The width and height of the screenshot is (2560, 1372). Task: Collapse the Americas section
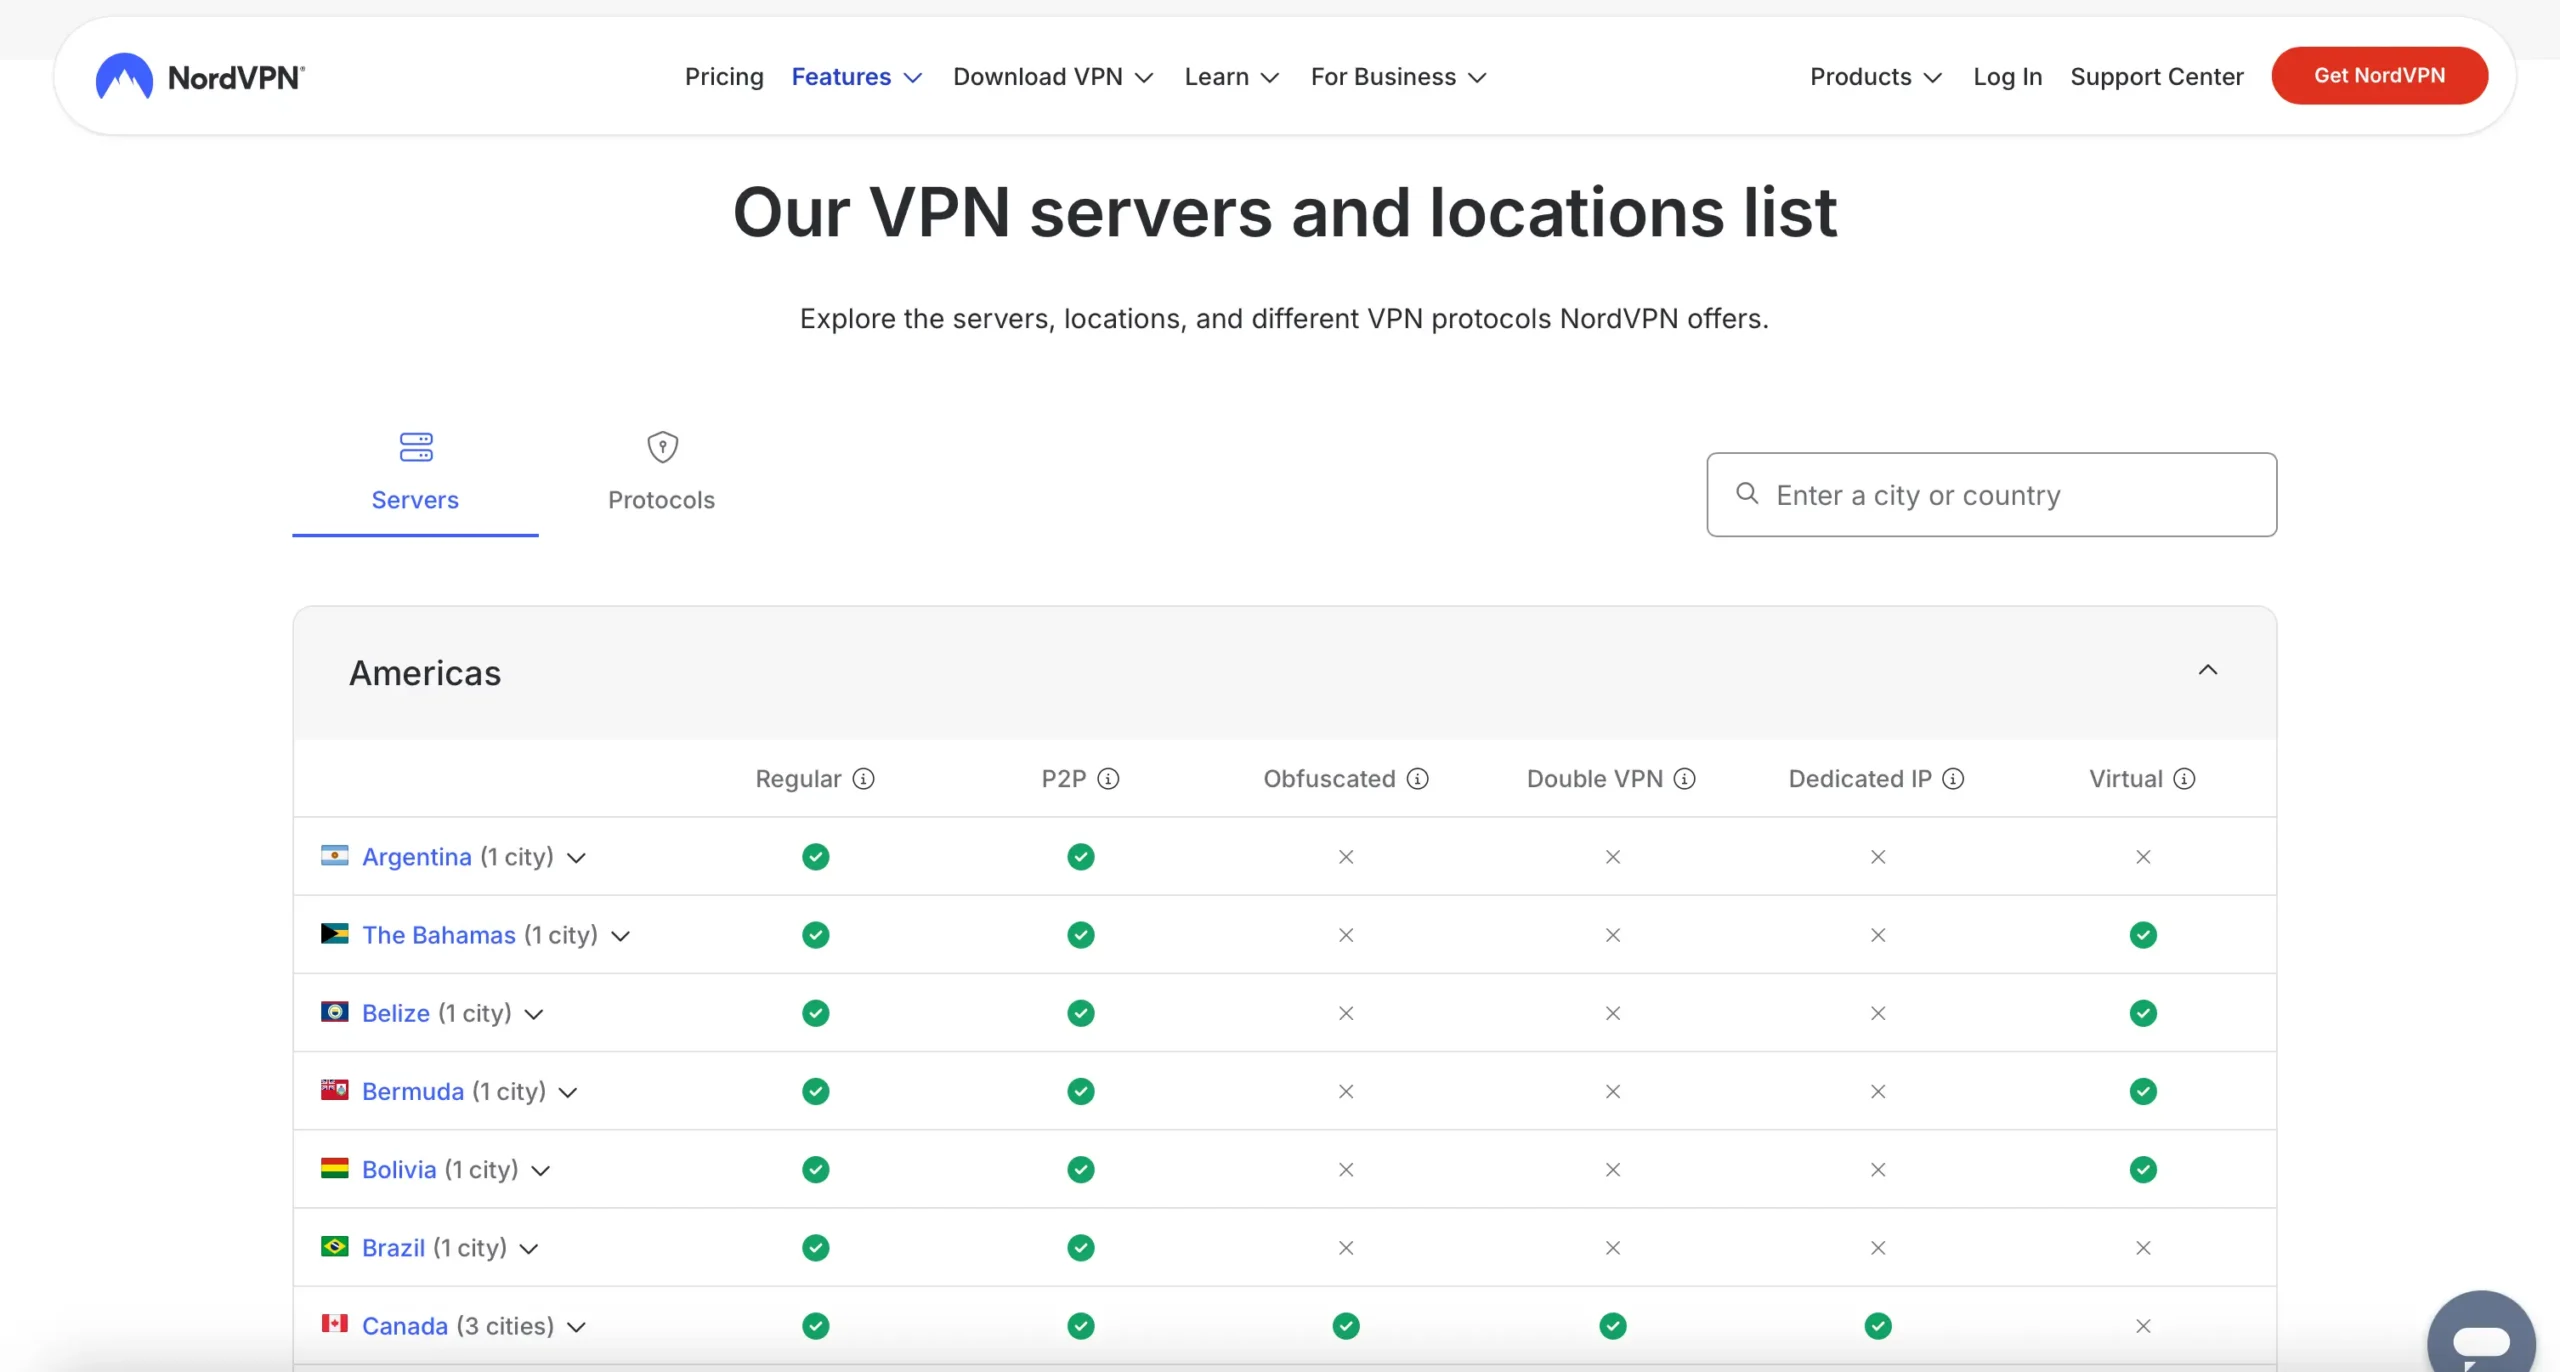point(2208,670)
